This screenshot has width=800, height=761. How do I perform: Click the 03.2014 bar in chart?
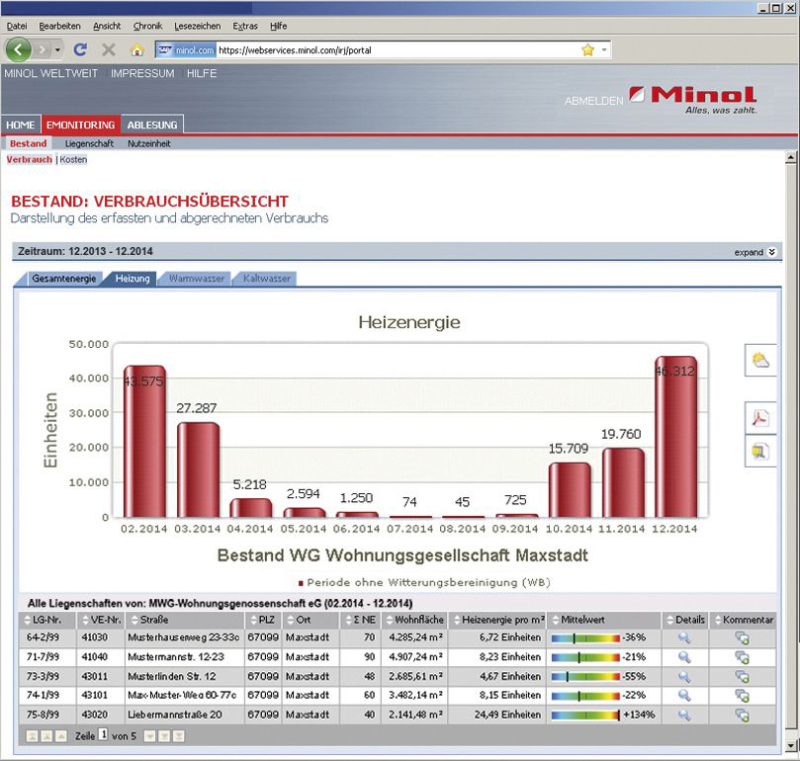[x=198, y=470]
